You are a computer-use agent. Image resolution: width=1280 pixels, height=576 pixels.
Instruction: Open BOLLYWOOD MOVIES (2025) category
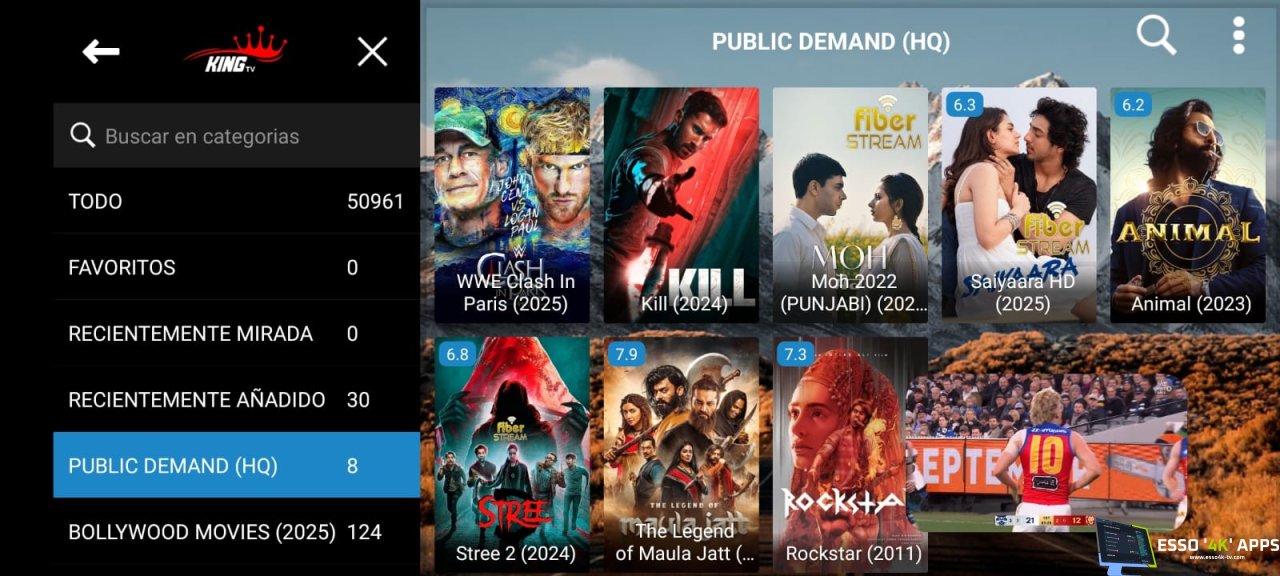coord(237,531)
